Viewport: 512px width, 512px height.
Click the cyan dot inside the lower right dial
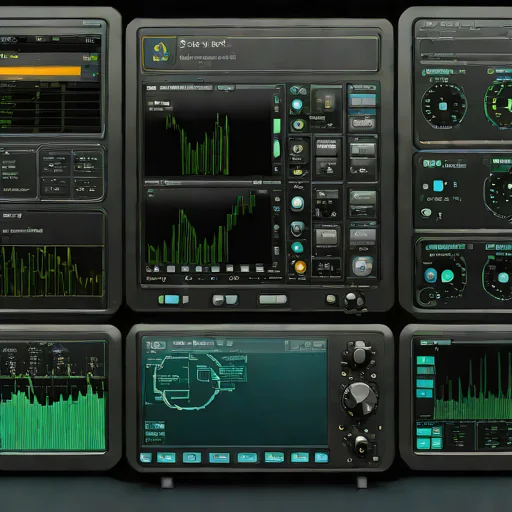click(x=503, y=277)
